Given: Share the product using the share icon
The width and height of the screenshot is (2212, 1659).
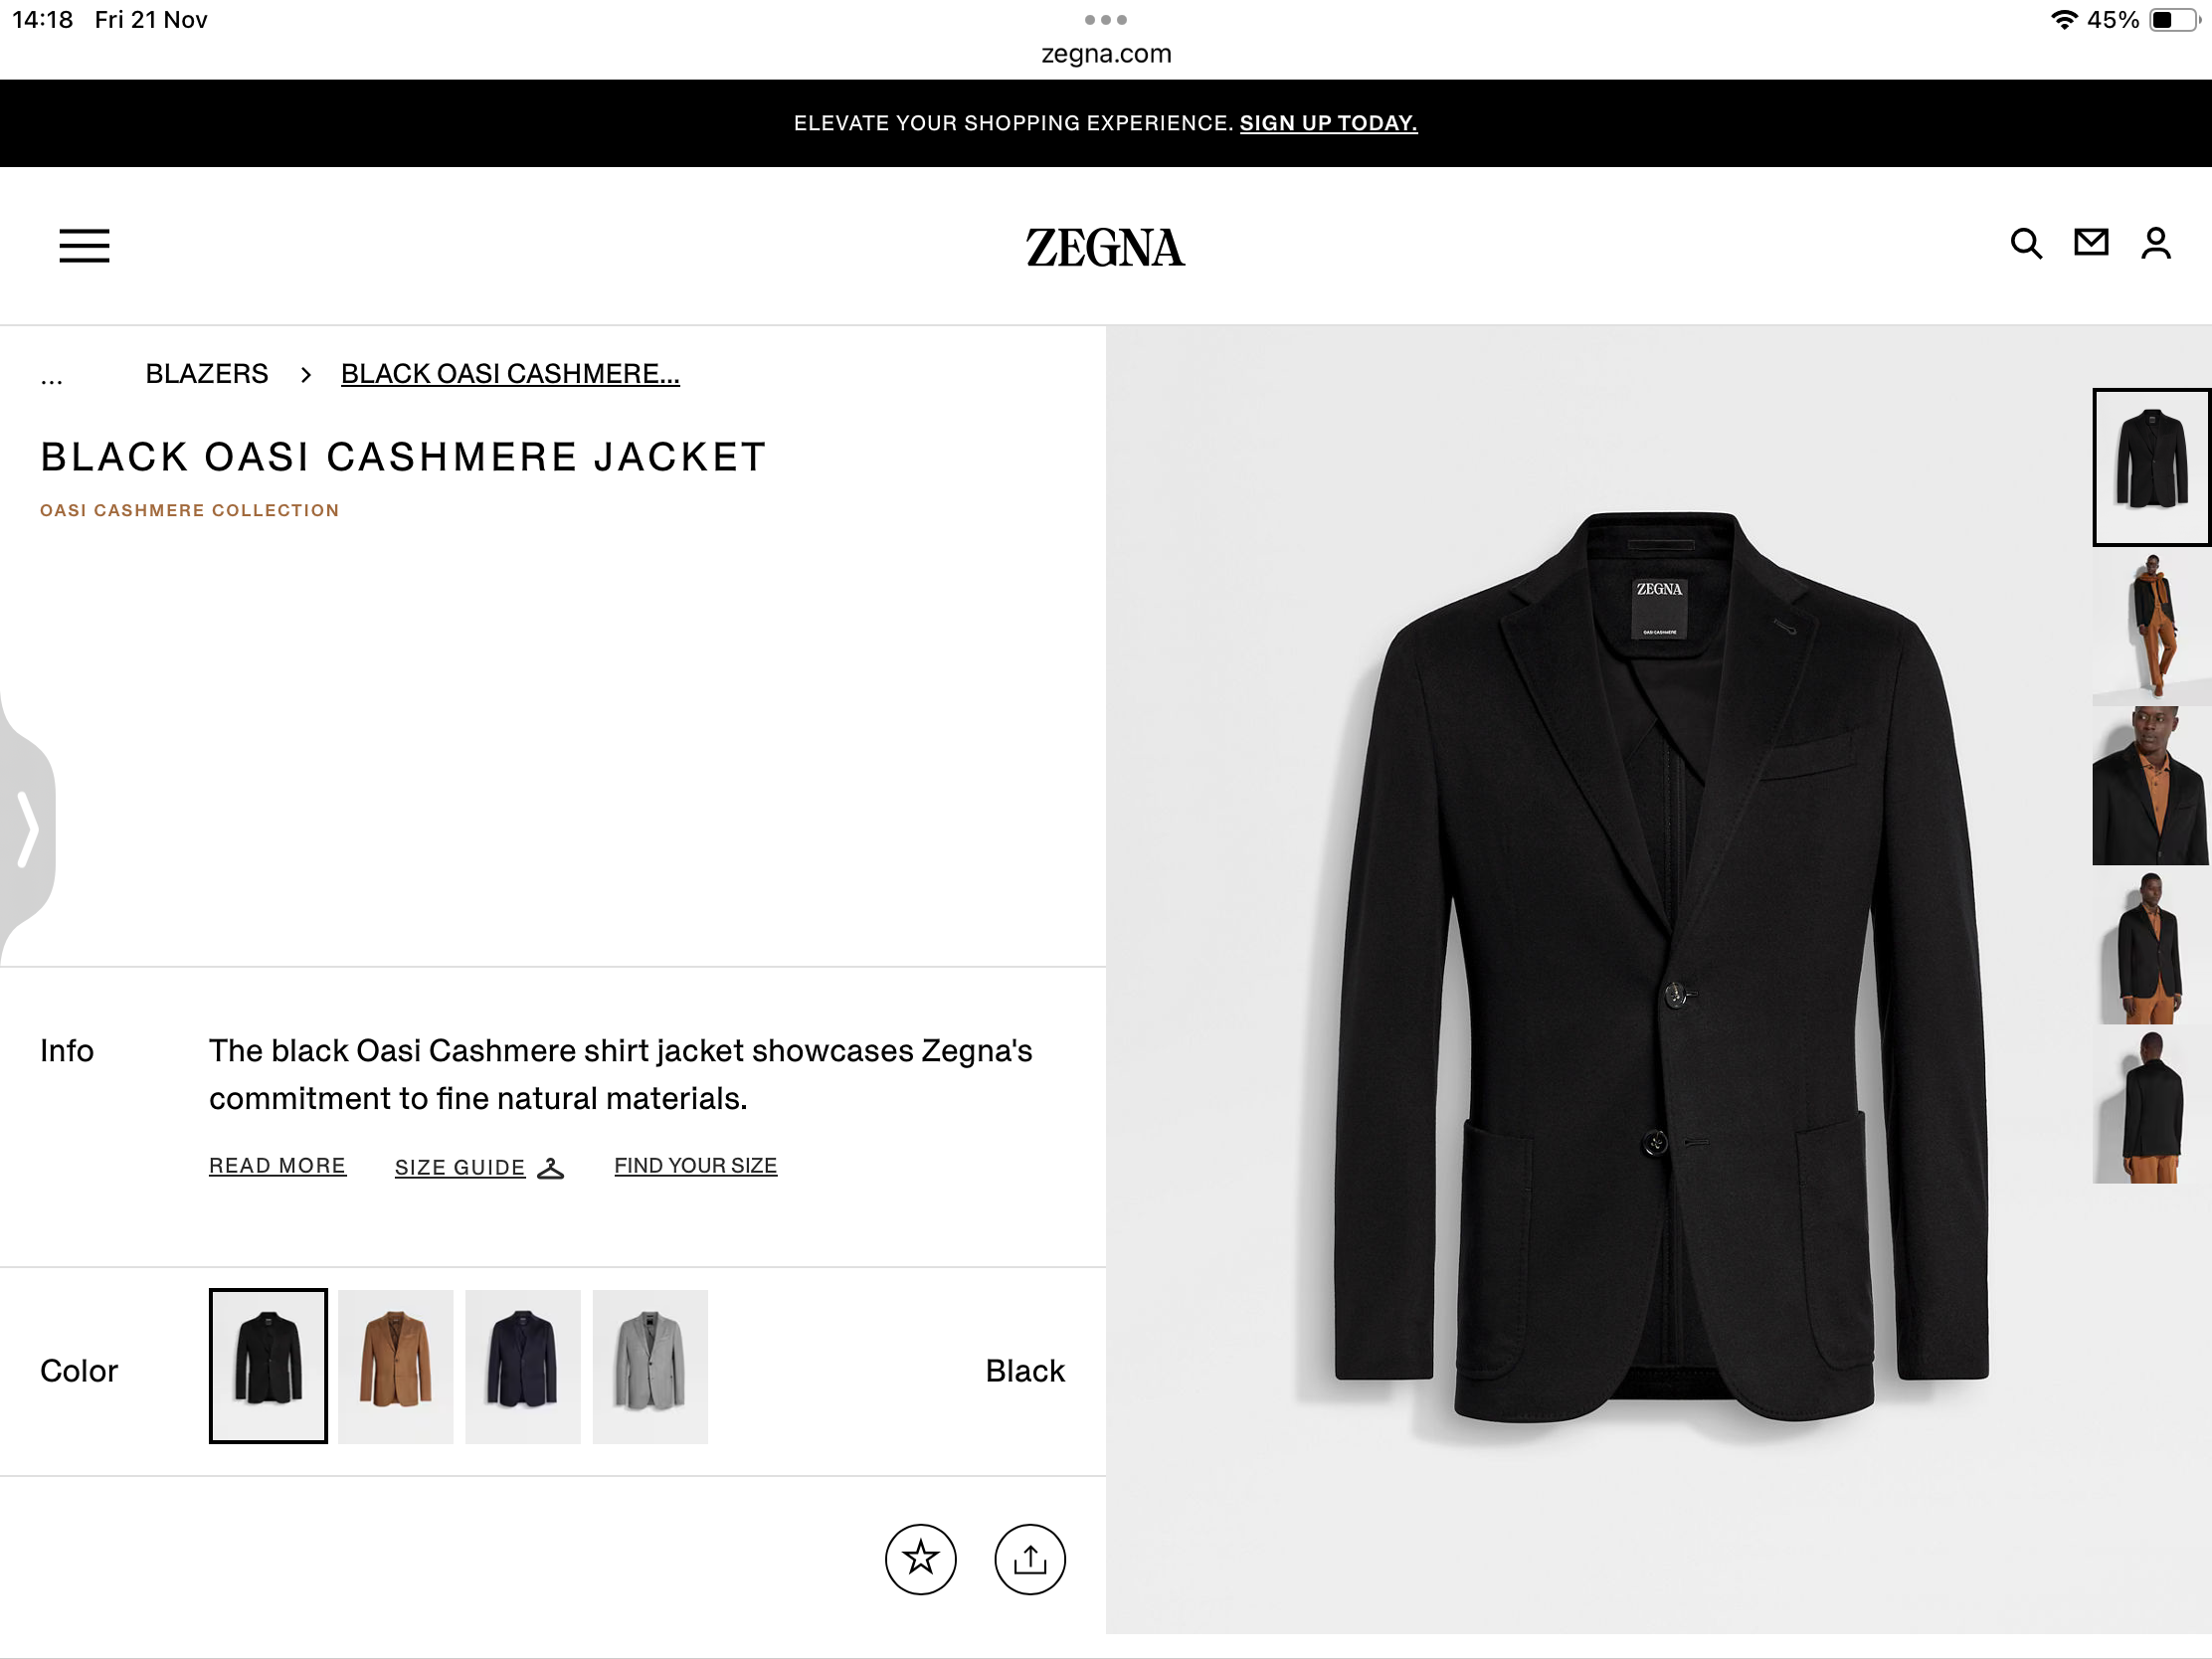Looking at the screenshot, I should click(x=1029, y=1559).
